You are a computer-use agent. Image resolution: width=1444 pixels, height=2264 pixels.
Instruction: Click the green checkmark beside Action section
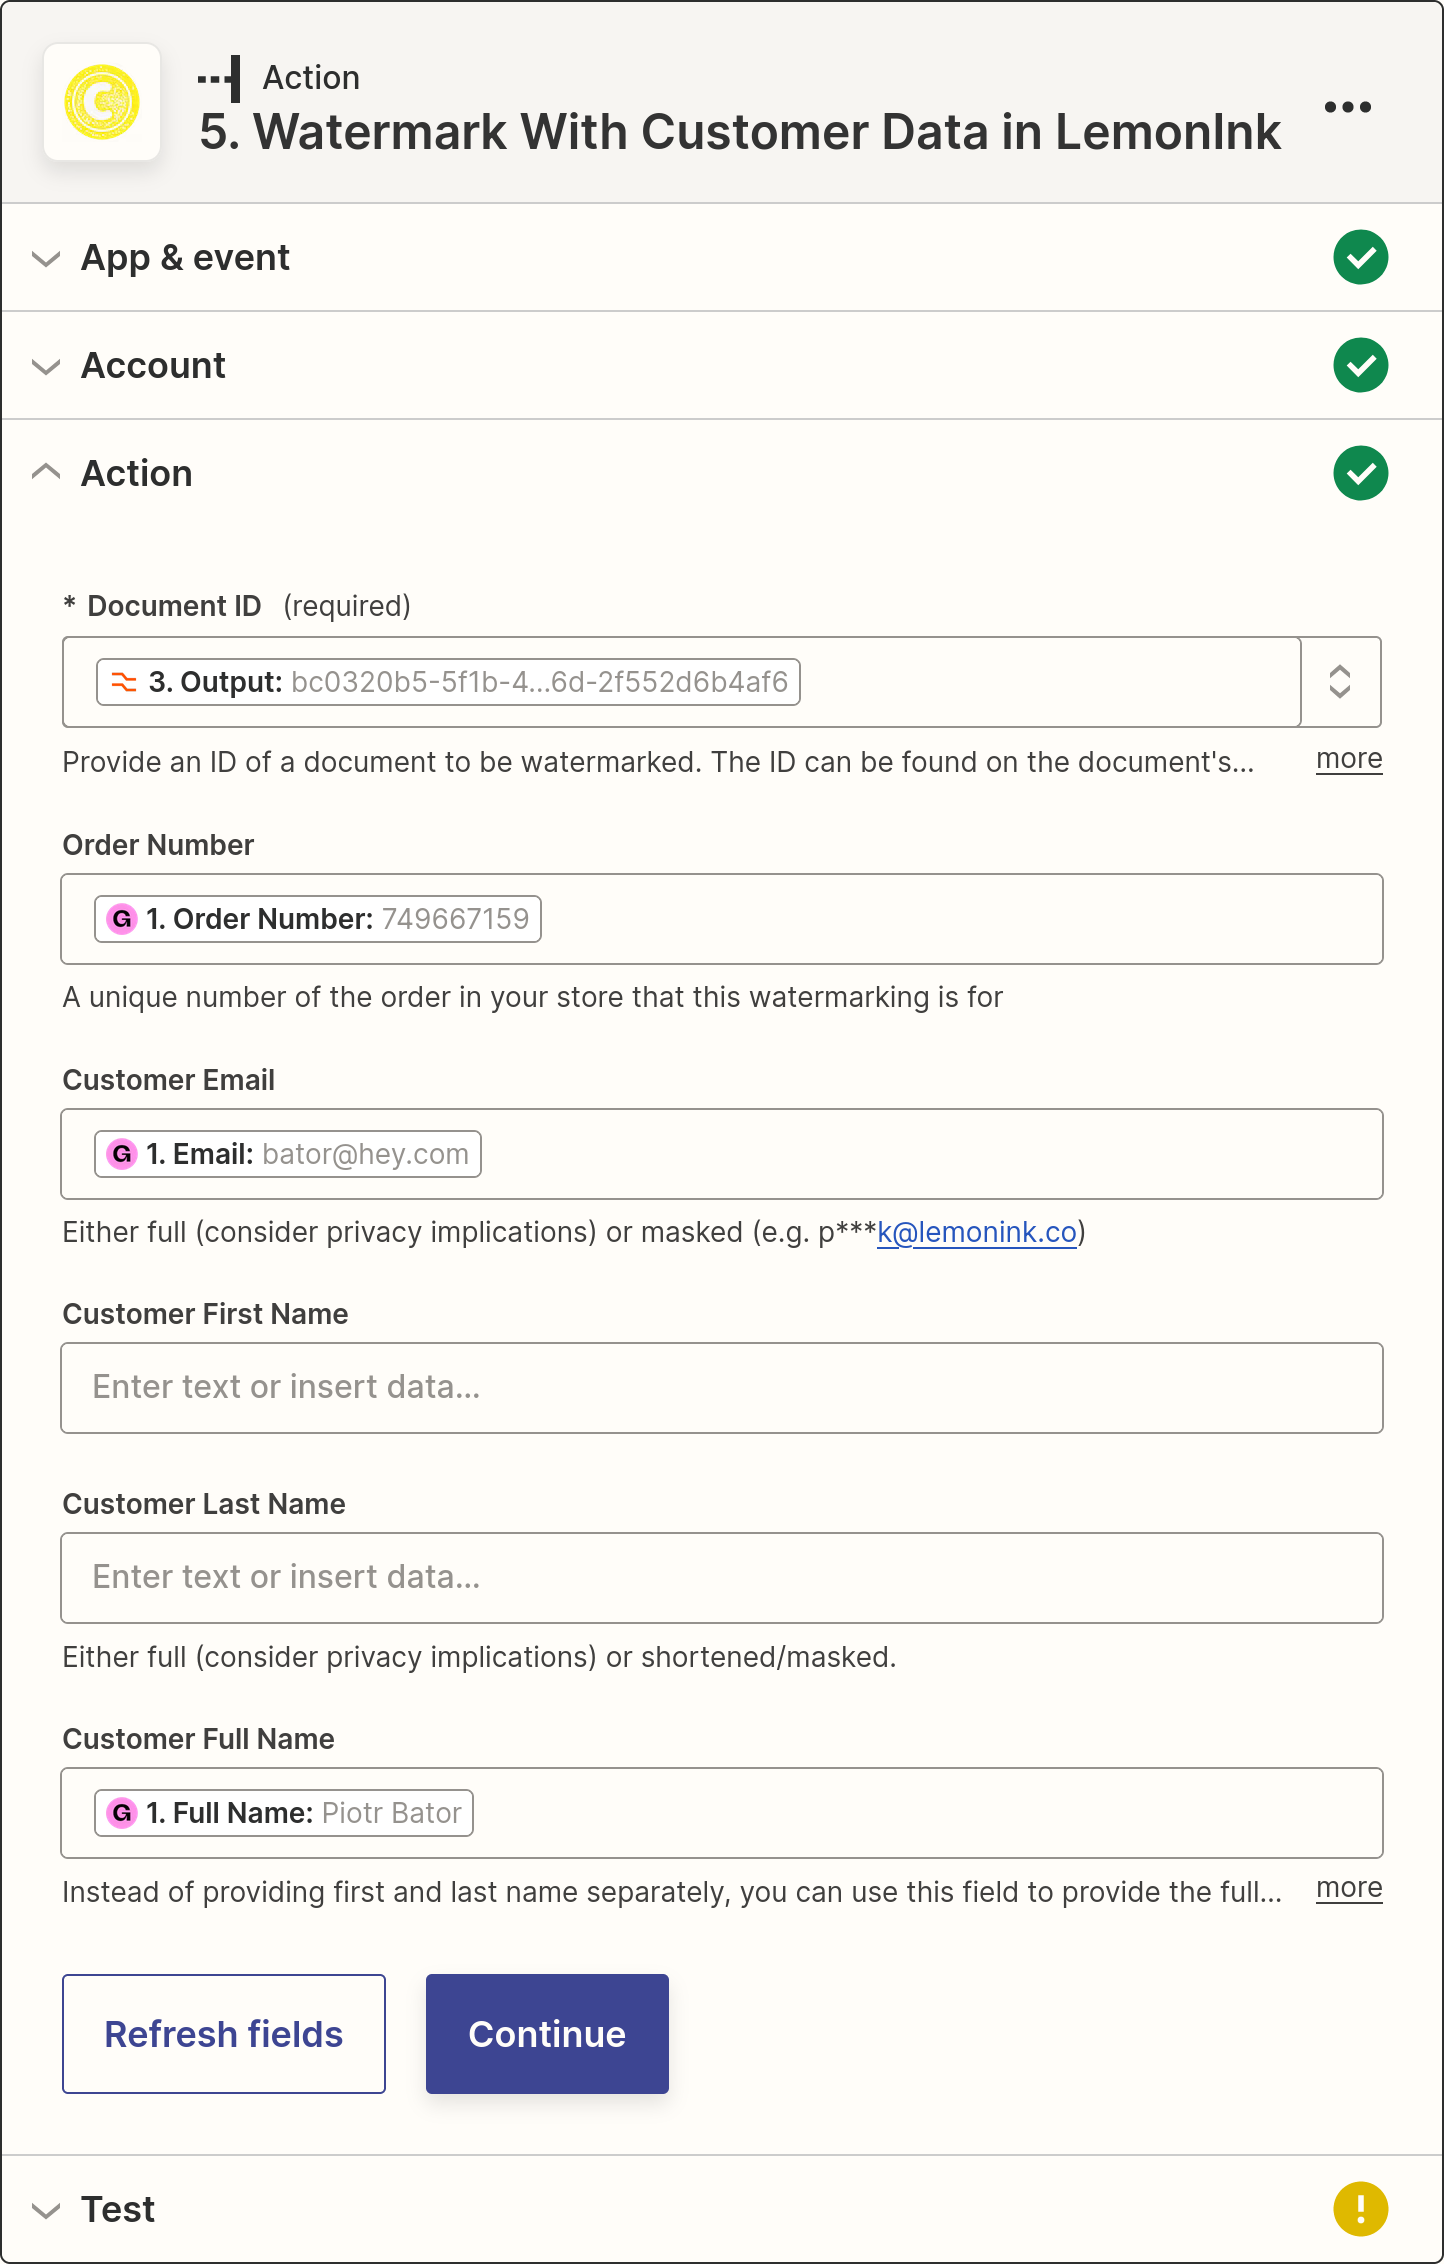(1360, 473)
